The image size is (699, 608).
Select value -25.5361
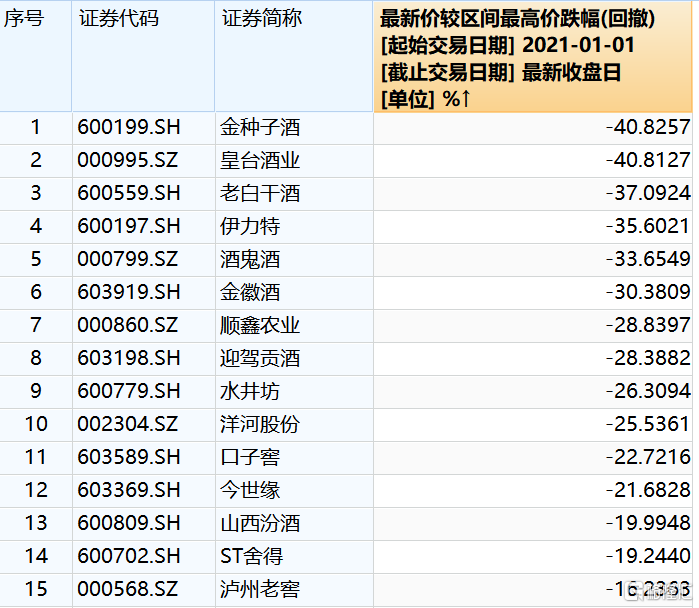648,424
